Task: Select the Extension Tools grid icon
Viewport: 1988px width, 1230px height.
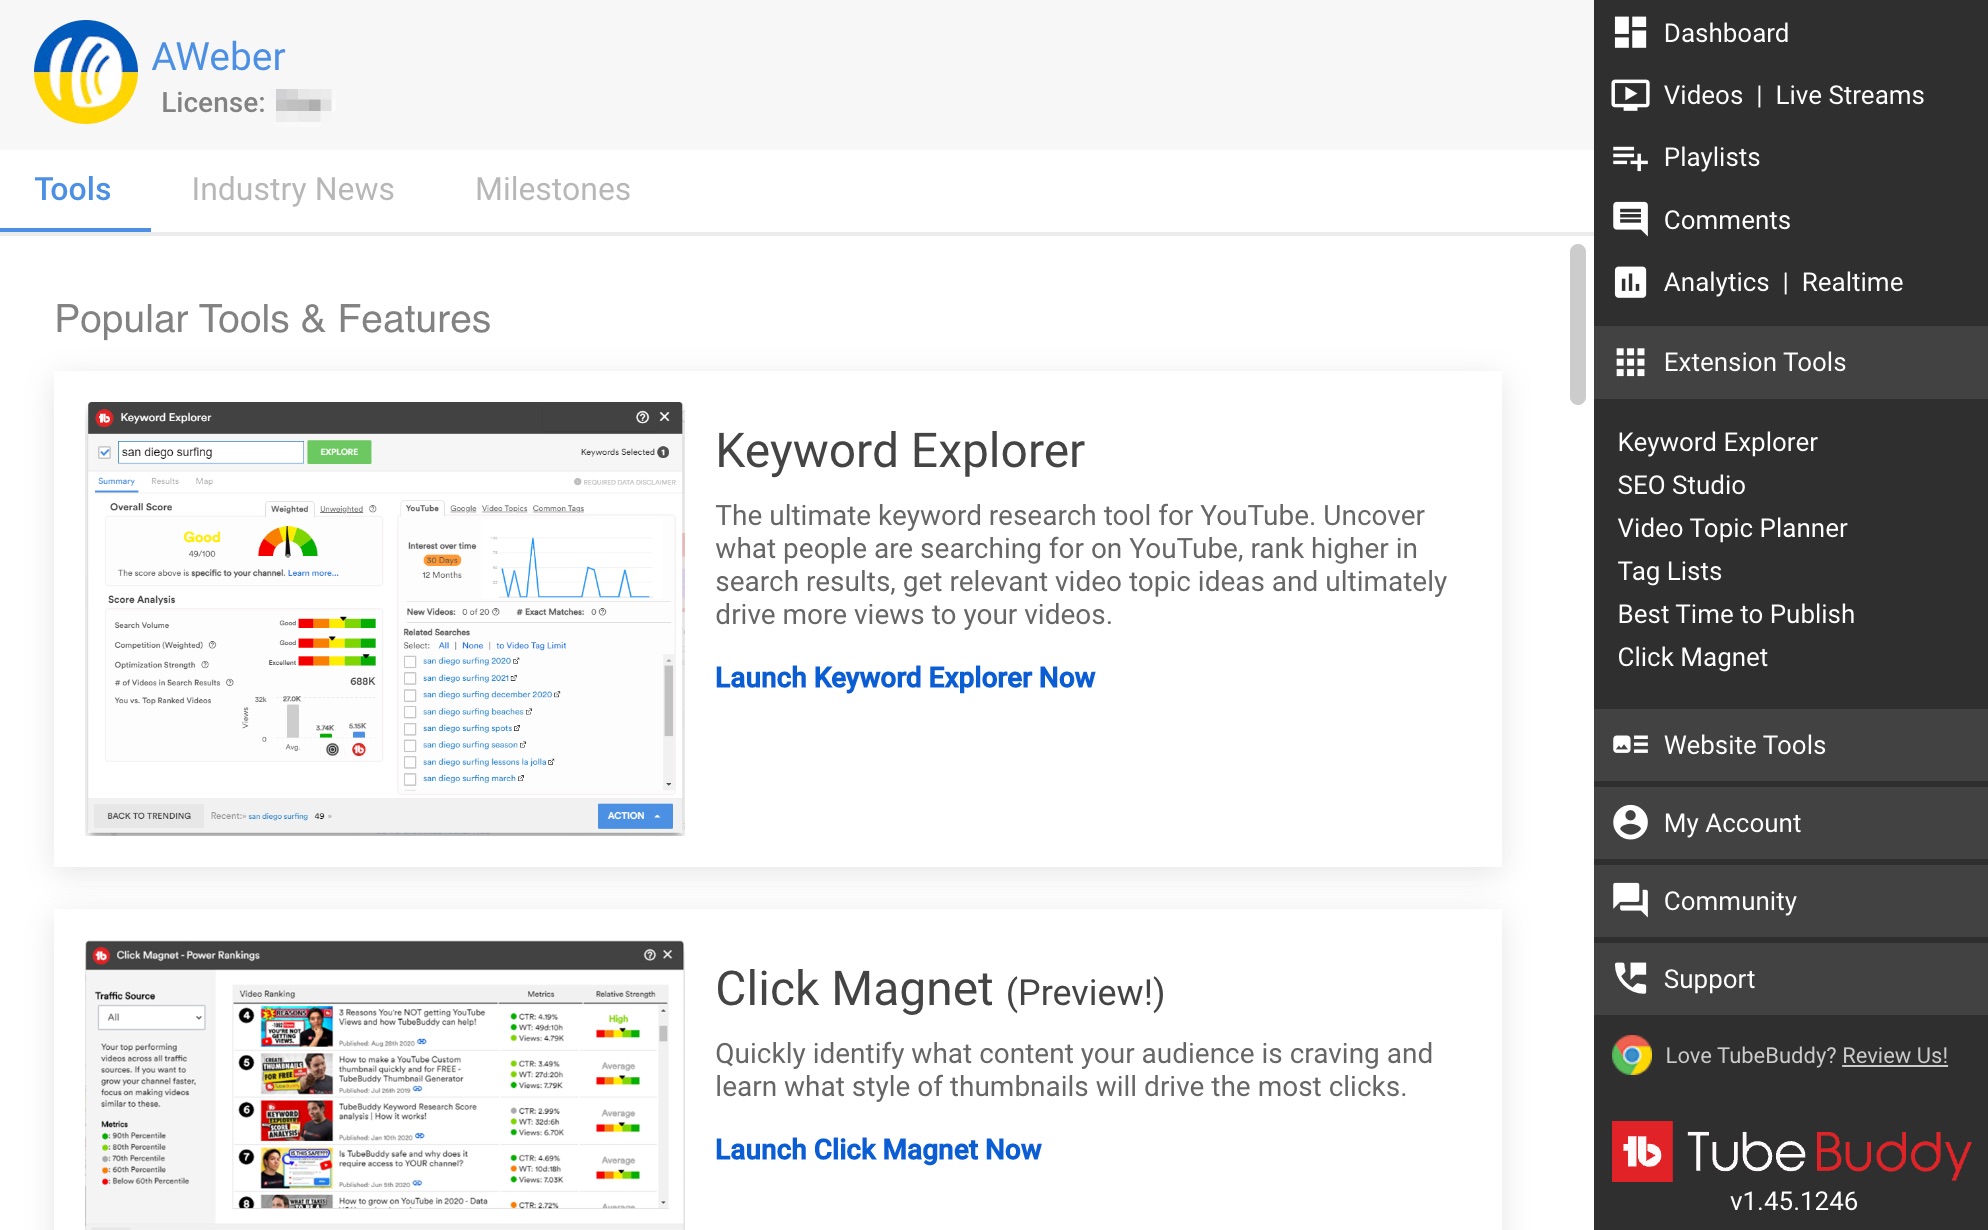Action: pyautogui.click(x=1631, y=361)
